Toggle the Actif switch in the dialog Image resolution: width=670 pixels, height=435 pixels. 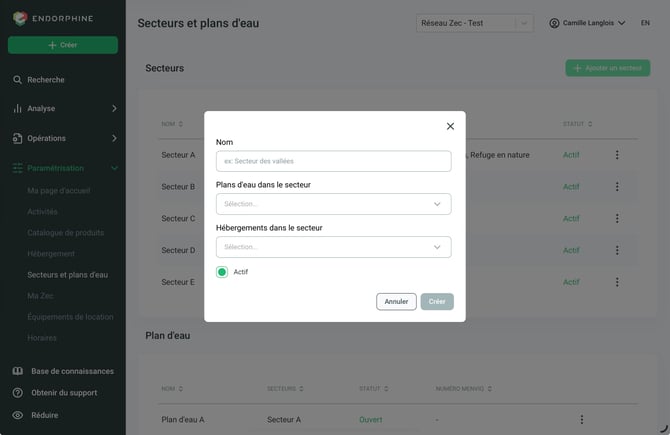(222, 272)
